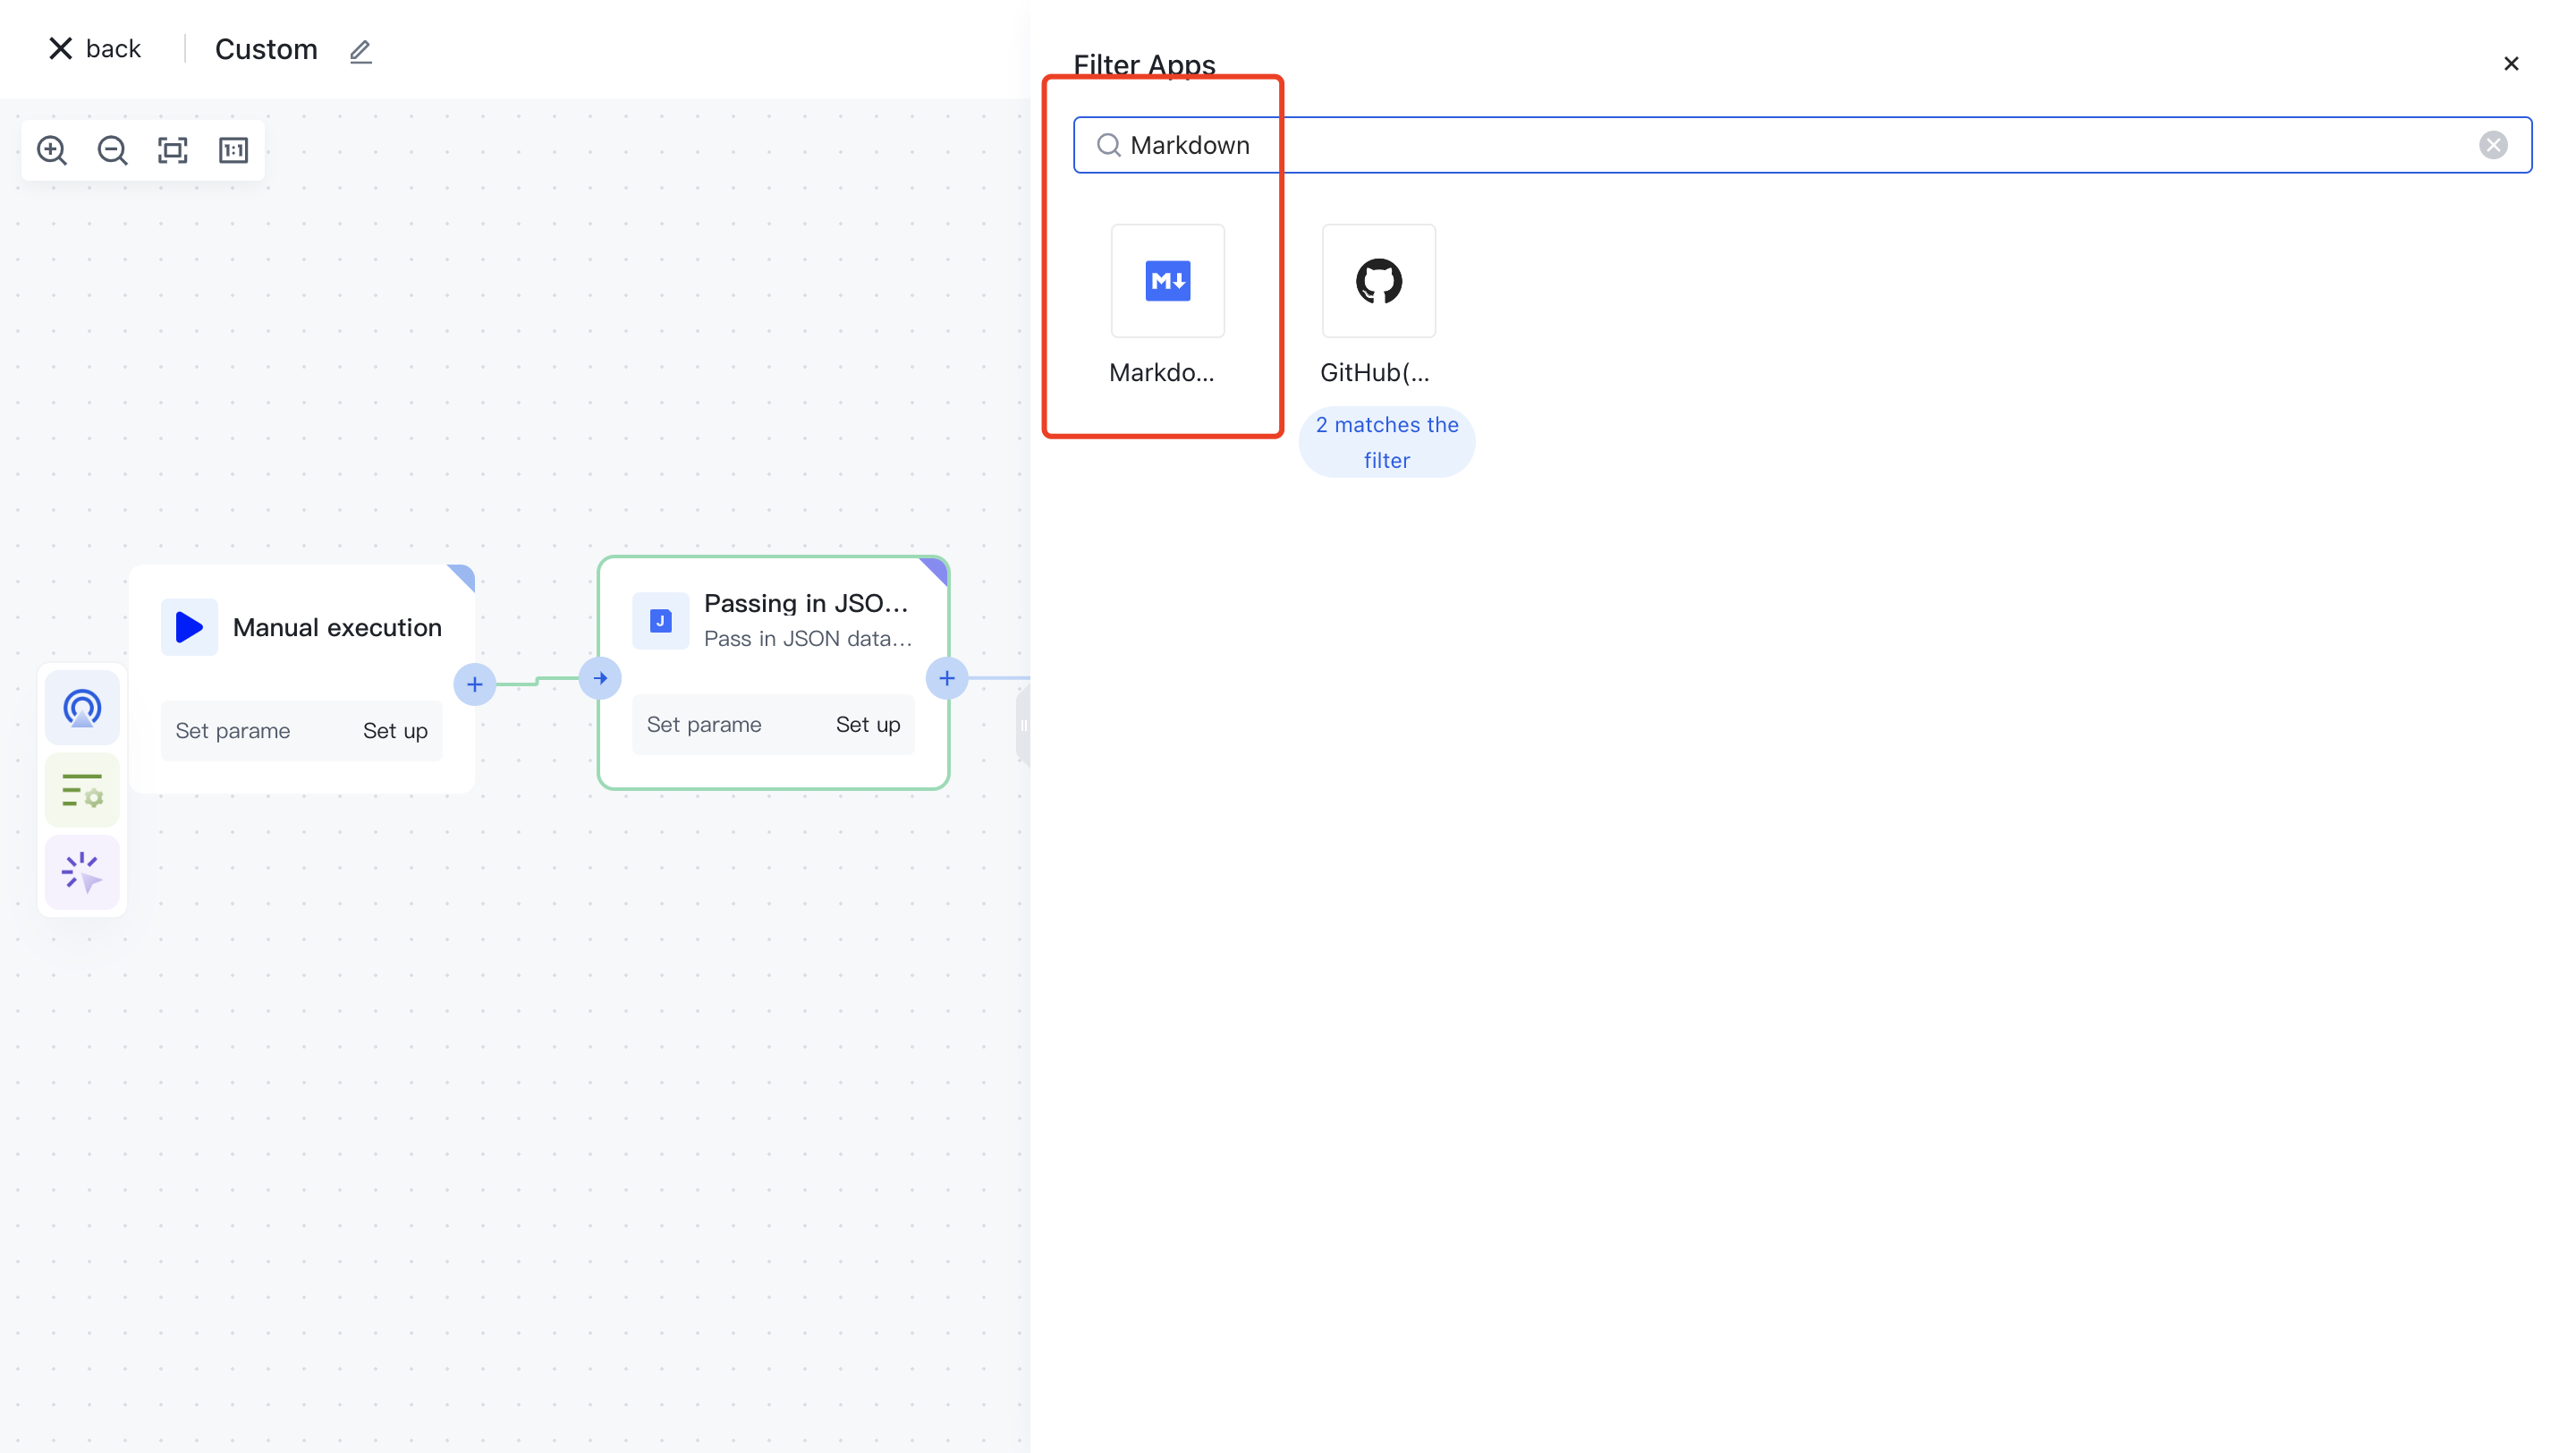Select the GitHub app tile
The height and width of the screenshot is (1453, 2576).
pyautogui.click(x=1378, y=281)
